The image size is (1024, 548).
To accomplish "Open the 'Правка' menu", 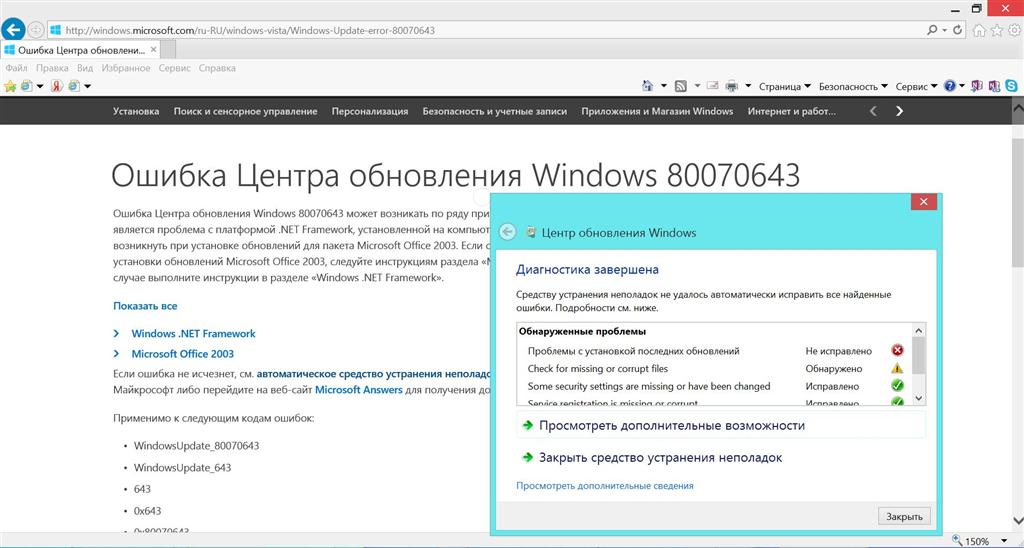I will point(52,68).
